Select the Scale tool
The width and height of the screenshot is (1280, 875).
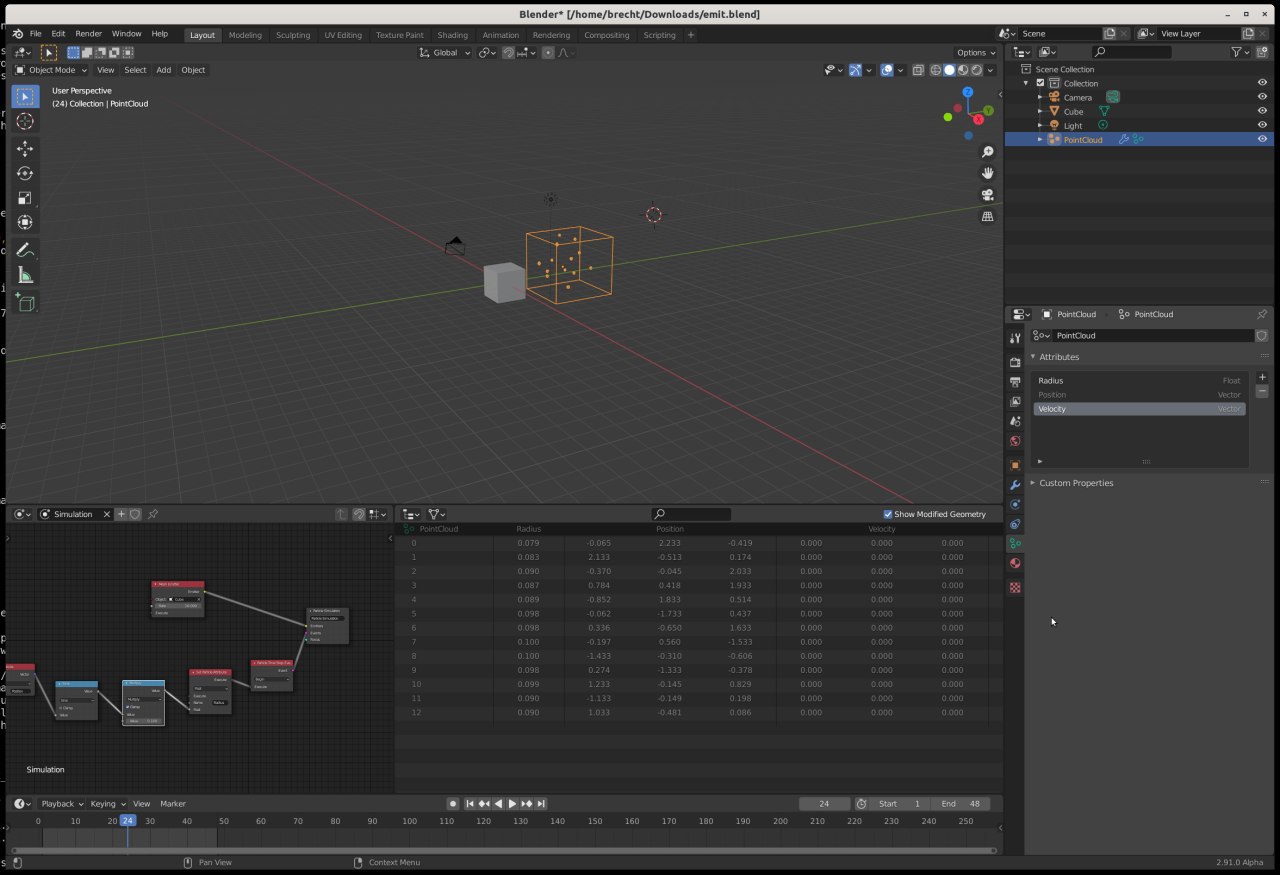25,198
